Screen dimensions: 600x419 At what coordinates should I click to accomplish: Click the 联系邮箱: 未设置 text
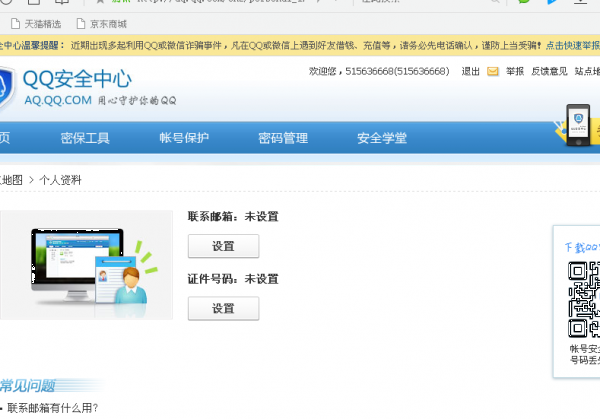(233, 217)
